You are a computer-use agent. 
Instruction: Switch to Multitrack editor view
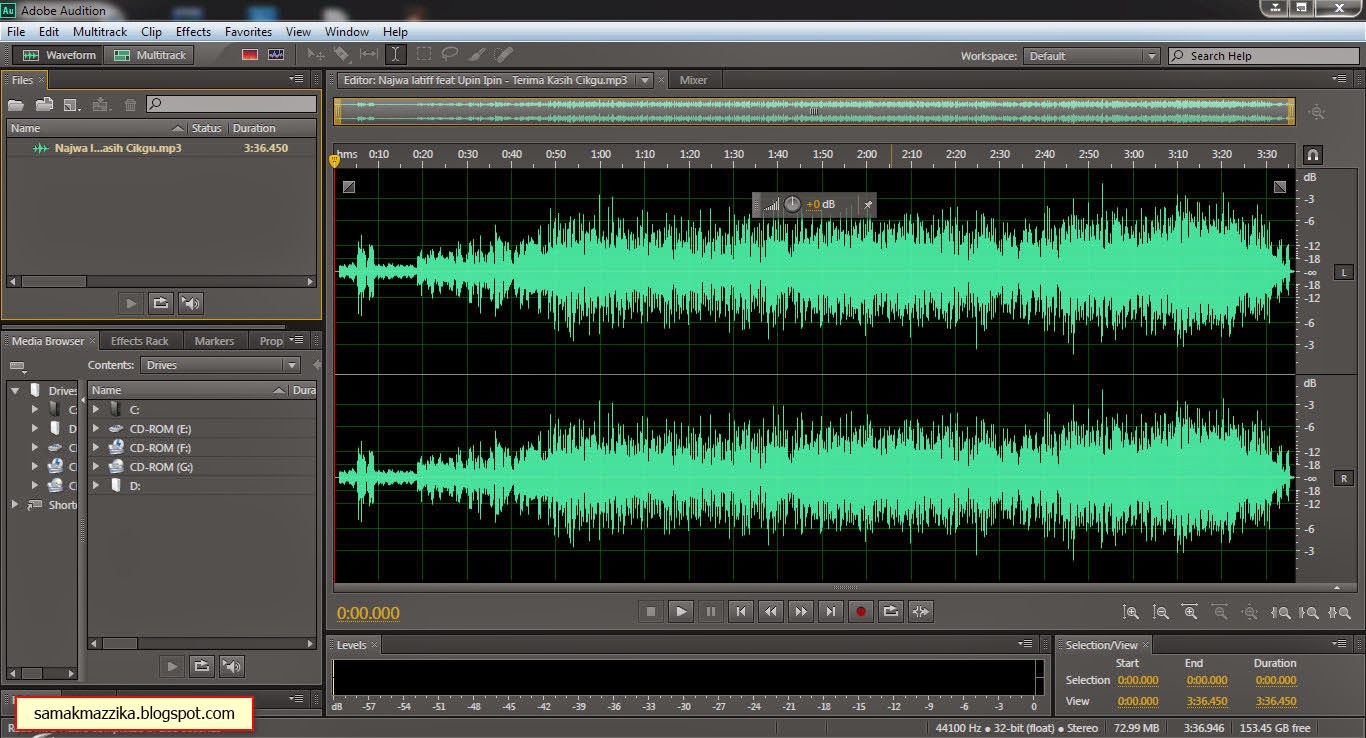click(151, 55)
